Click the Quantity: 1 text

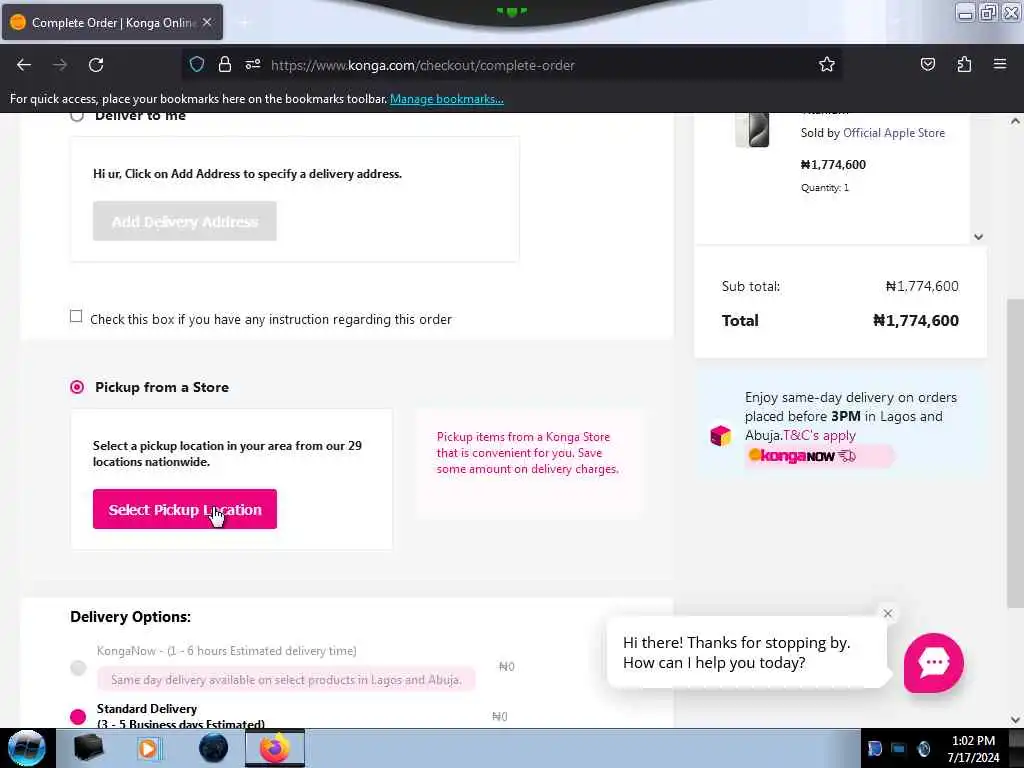(825, 187)
